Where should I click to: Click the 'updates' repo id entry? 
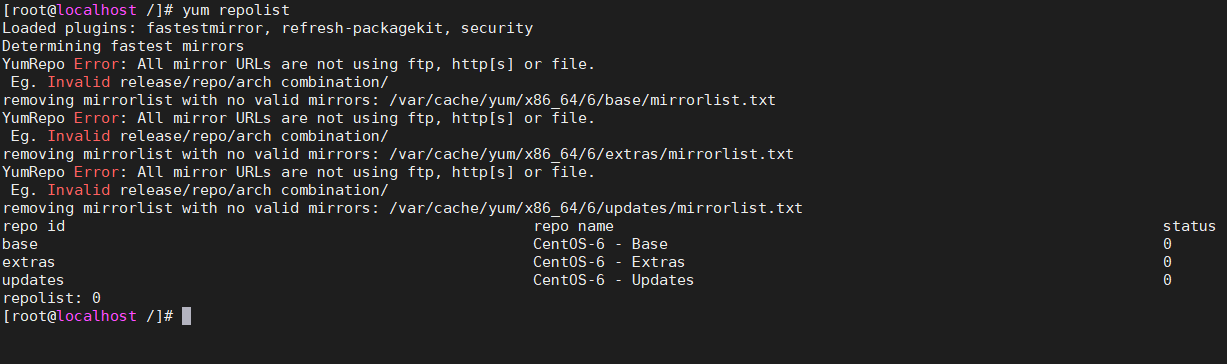[x=33, y=280]
